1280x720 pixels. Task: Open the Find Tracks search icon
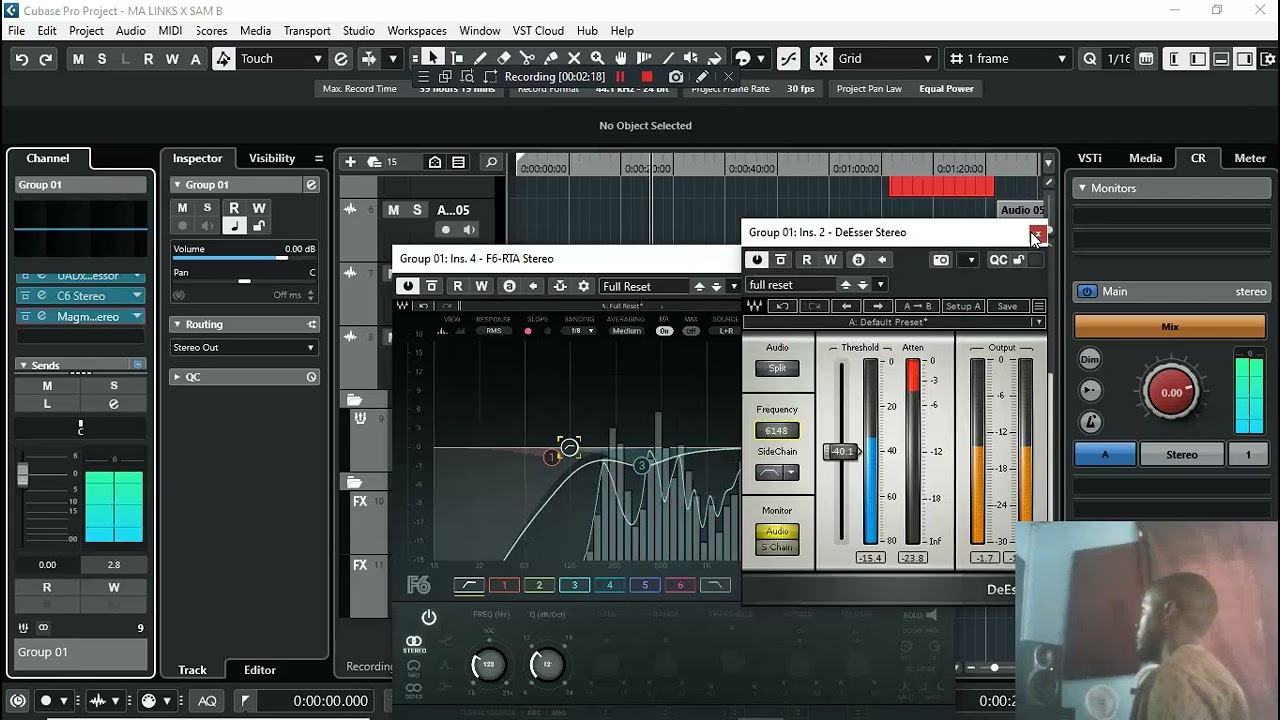[x=491, y=162]
